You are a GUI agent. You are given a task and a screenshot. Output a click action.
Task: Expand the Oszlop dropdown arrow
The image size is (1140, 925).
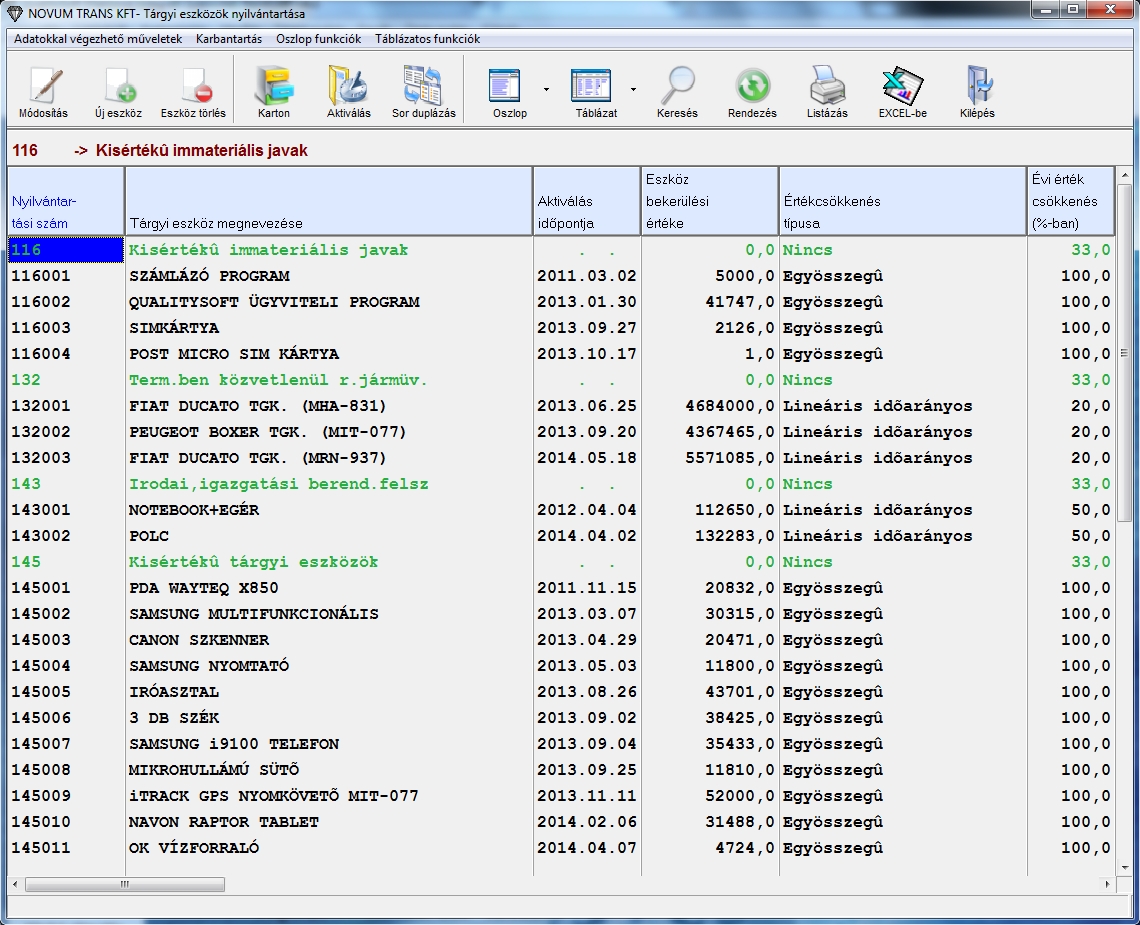pyautogui.click(x=546, y=89)
